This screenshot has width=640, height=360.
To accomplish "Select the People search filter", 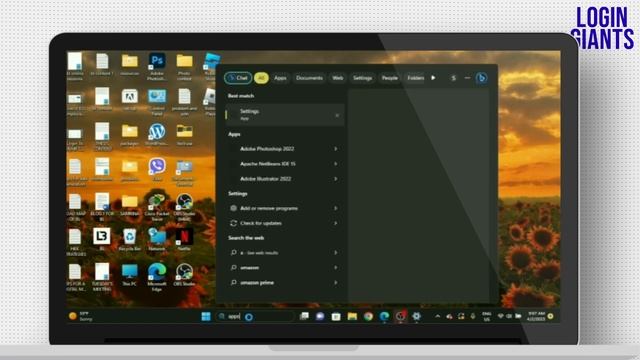I will tap(390, 78).
